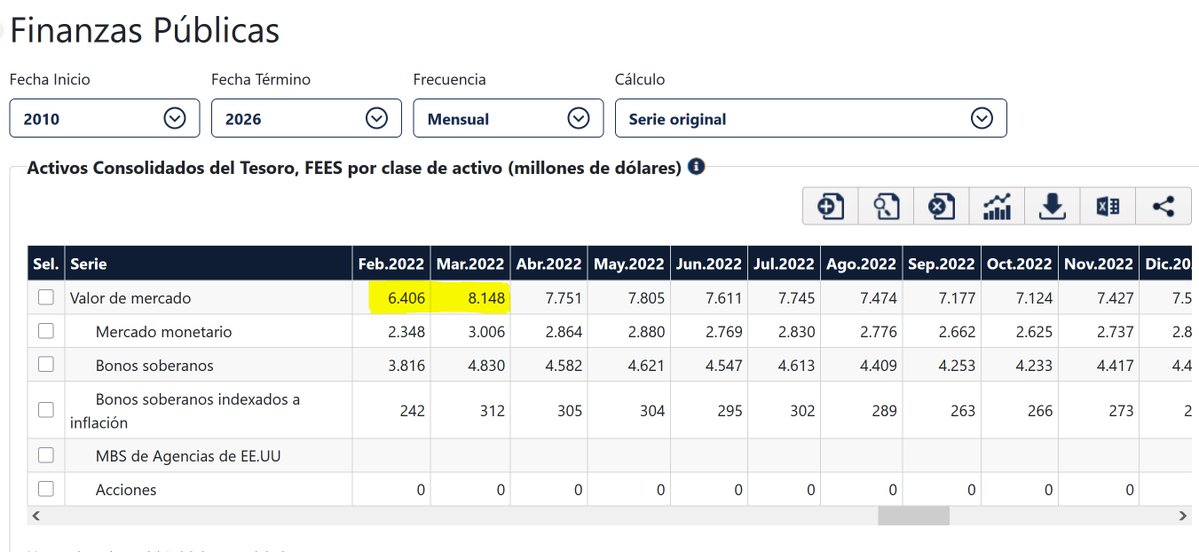This screenshot has height=552, width=1199.
Task: Click the Bonos soberanos series name
Action: (154, 365)
